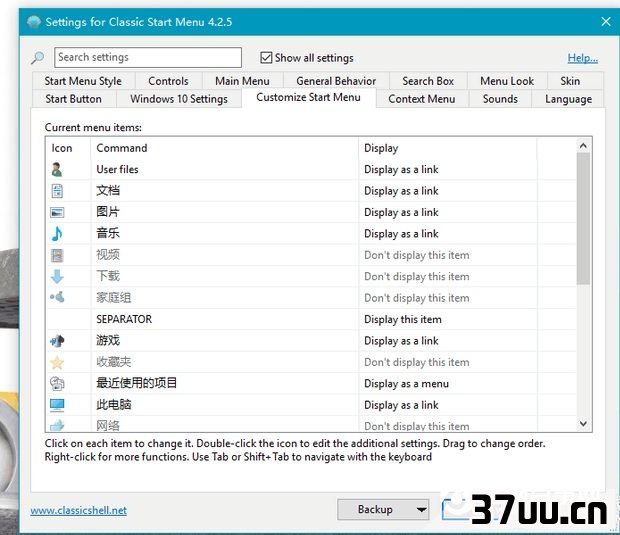620x535 pixels.
Task: Click the Classic Shell title bar icon
Action: tap(34, 21)
